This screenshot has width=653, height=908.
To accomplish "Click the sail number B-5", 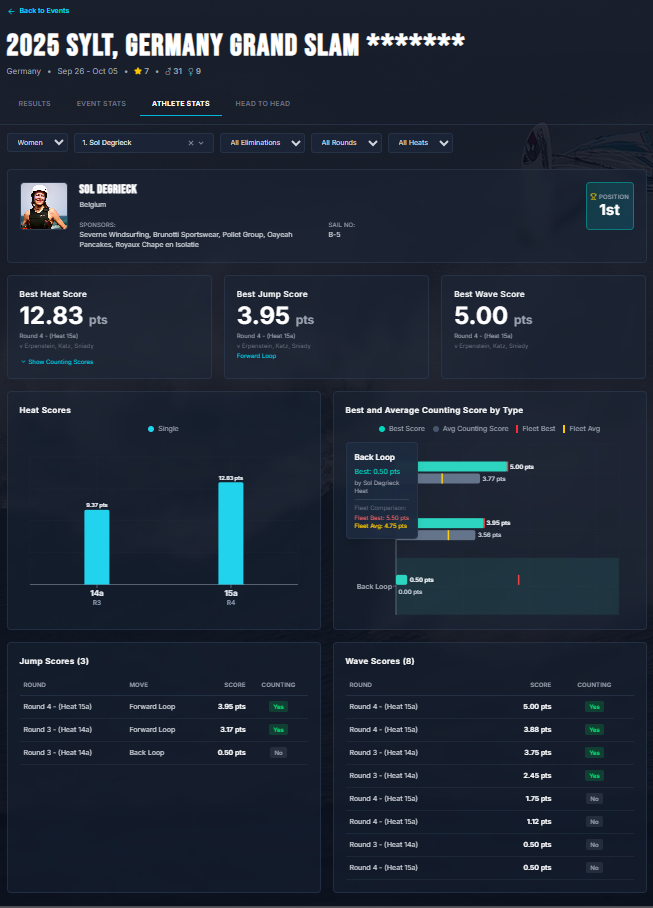I will coord(335,235).
